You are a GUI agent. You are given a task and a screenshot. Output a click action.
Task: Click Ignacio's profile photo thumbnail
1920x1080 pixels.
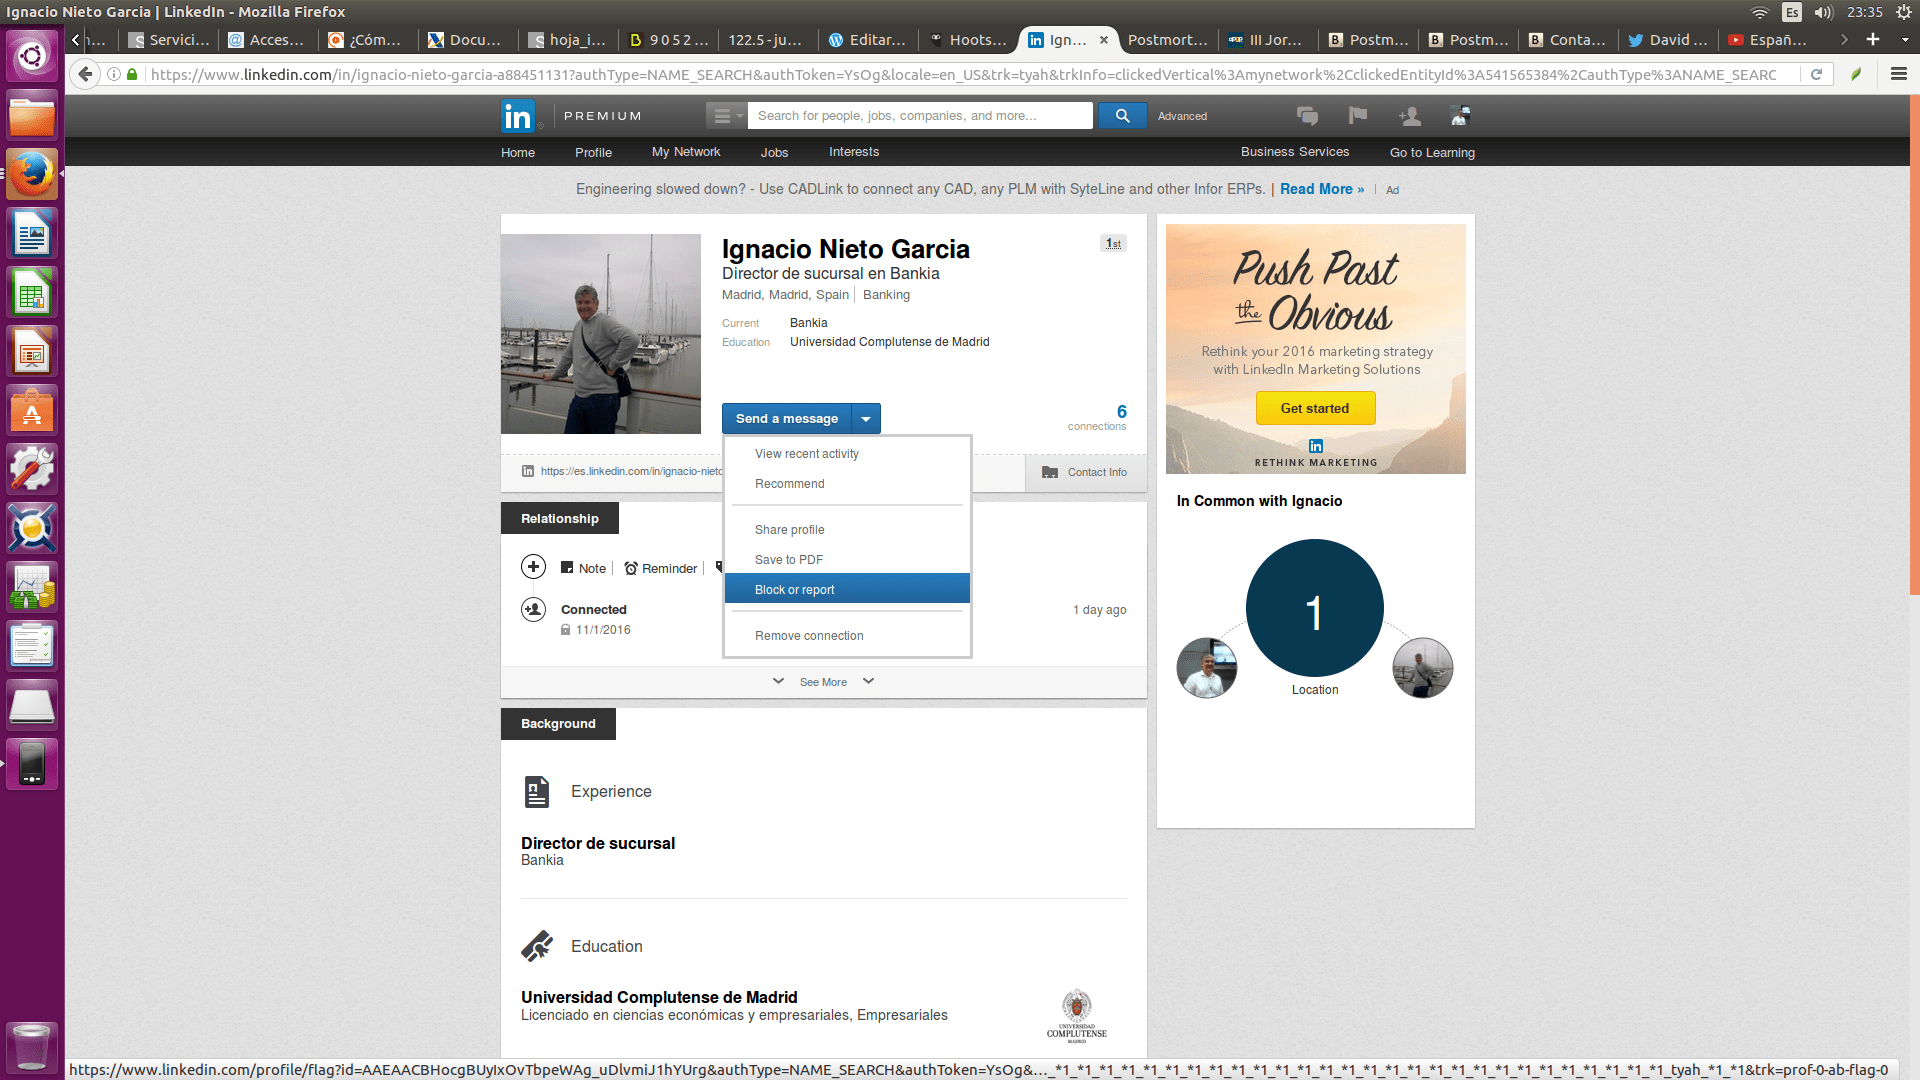[601, 334]
